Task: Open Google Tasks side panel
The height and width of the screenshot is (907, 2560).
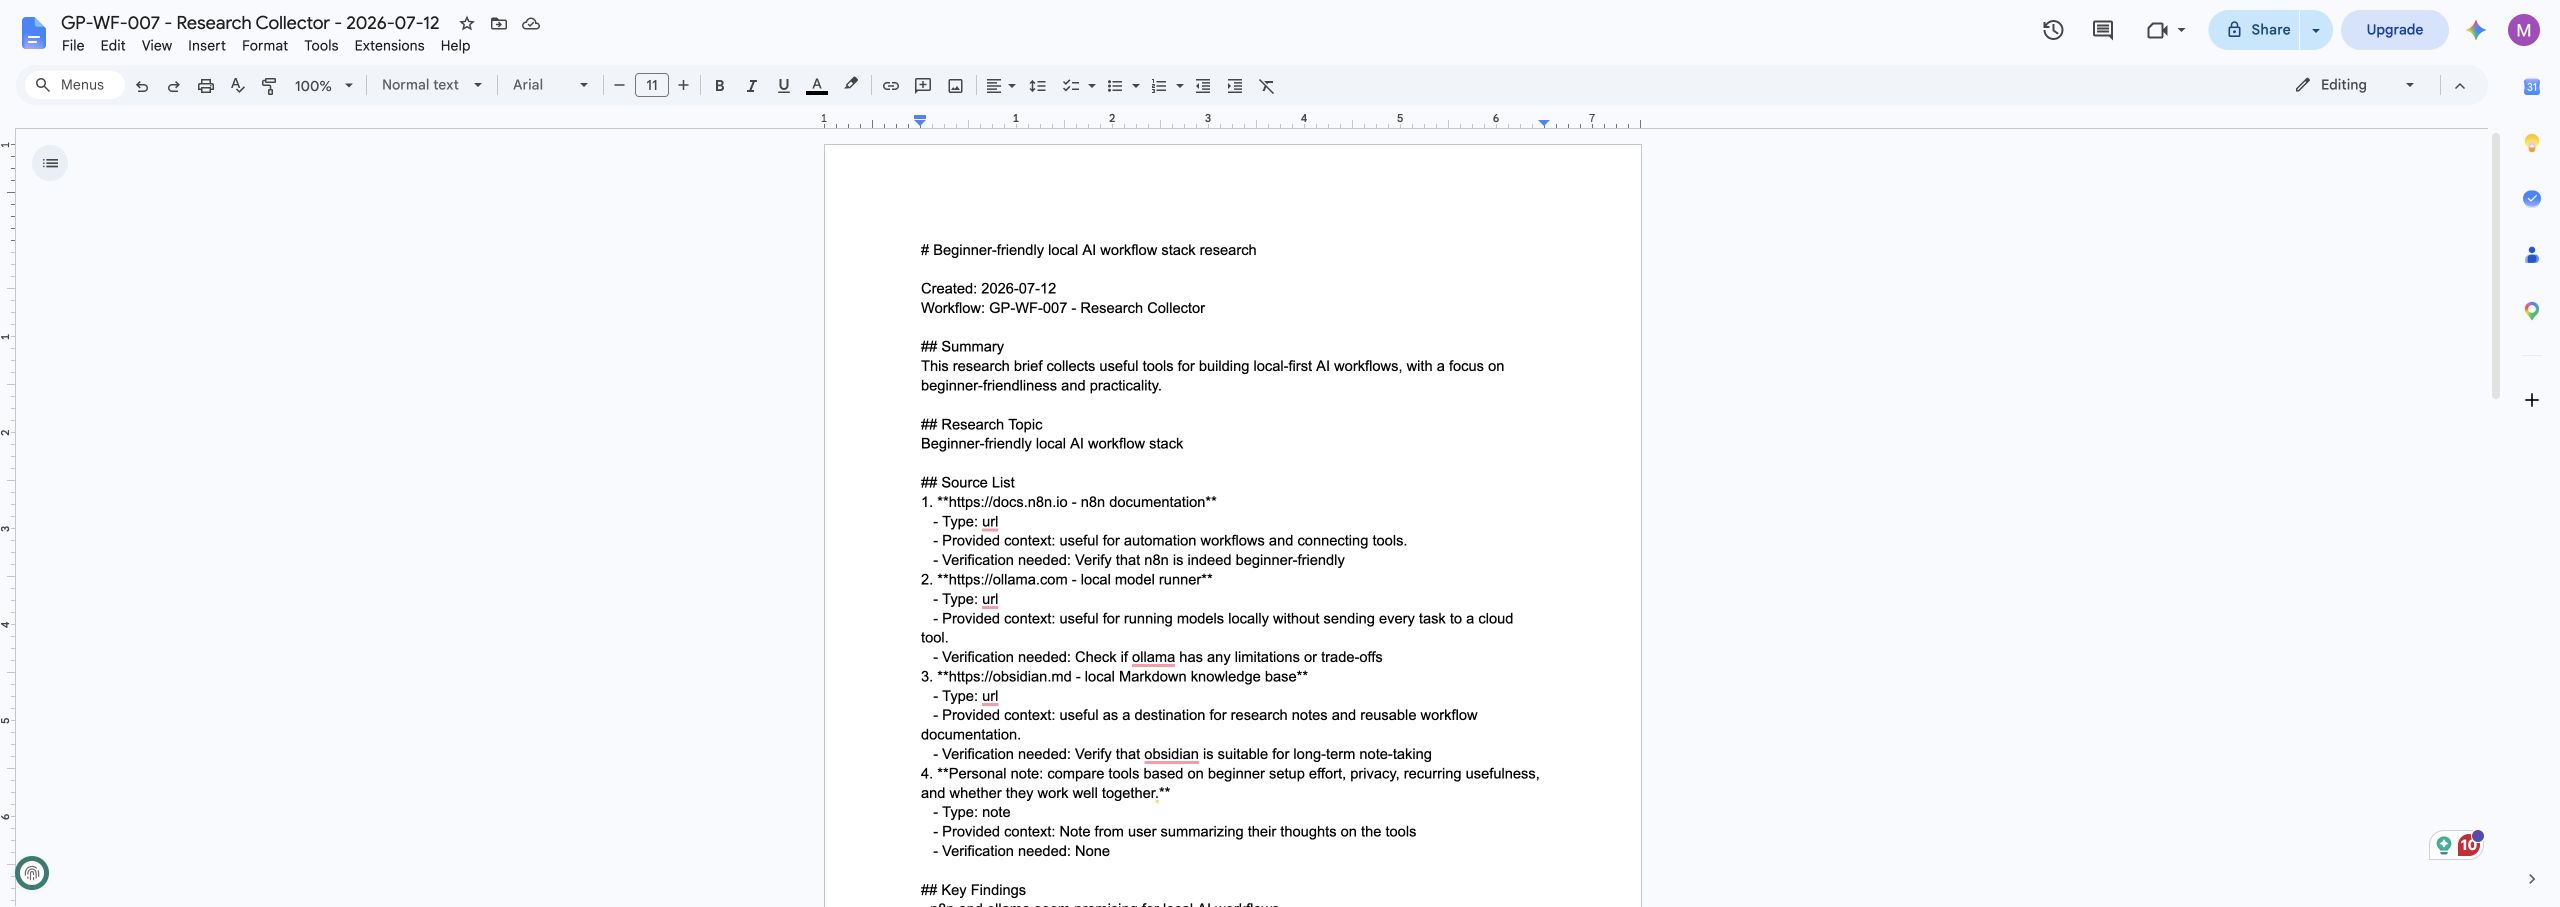Action: (2532, 199)
